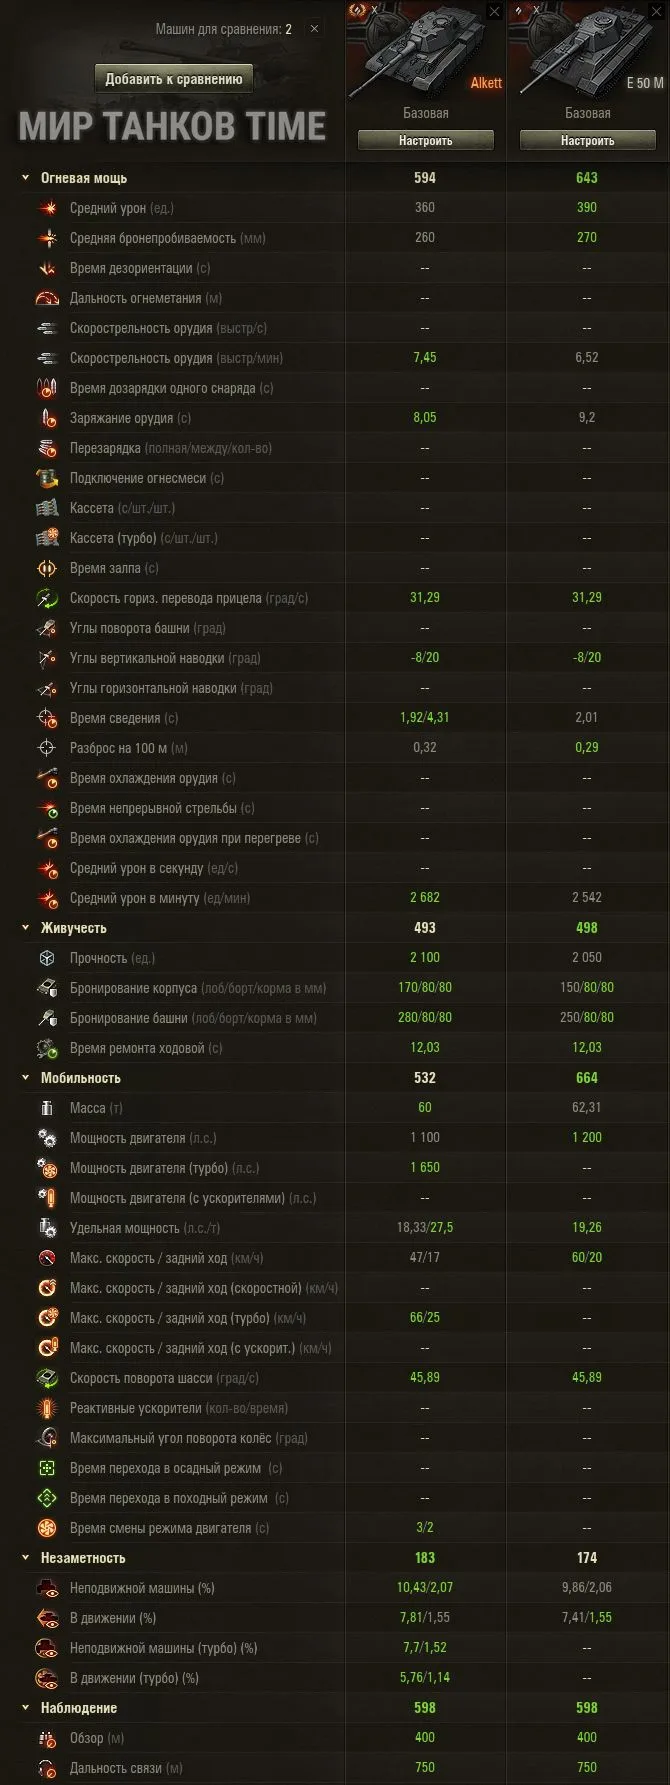This screenshot has height=1785, width=670.
Task: Click the Прочность cube icon
Action: pyautogui.click(x=47, y=958)
